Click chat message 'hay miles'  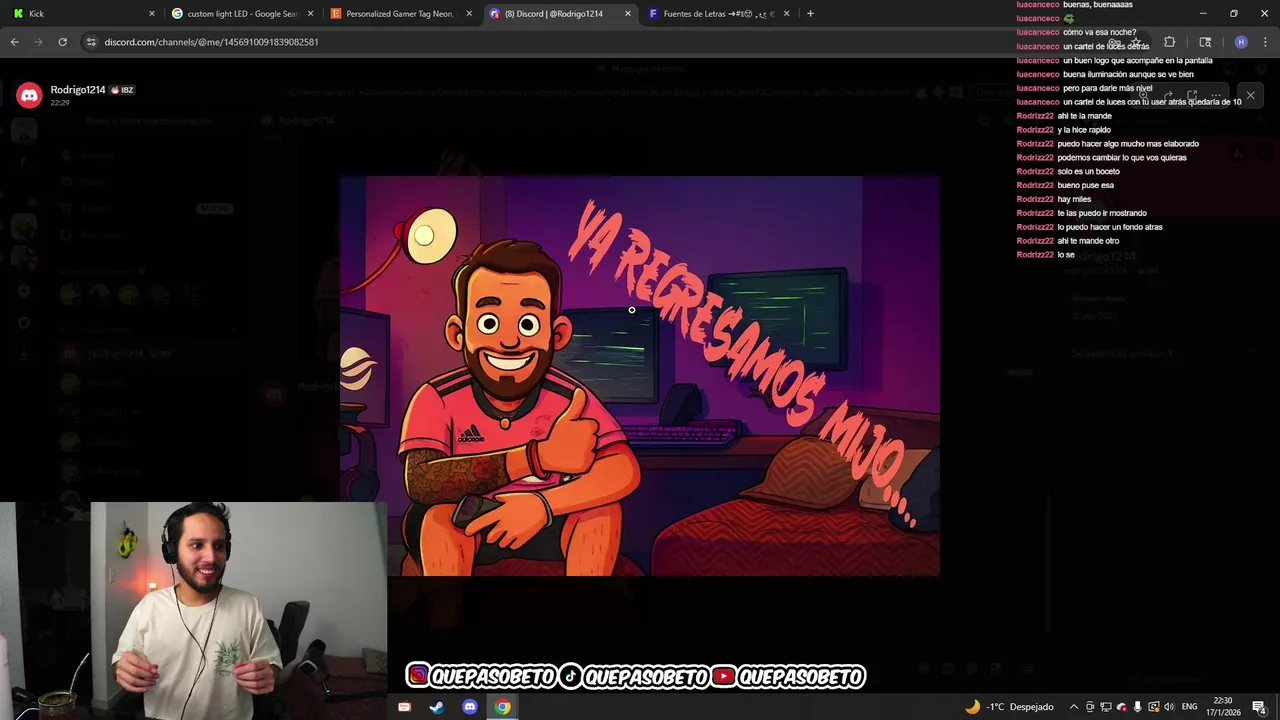(1073, 199)
